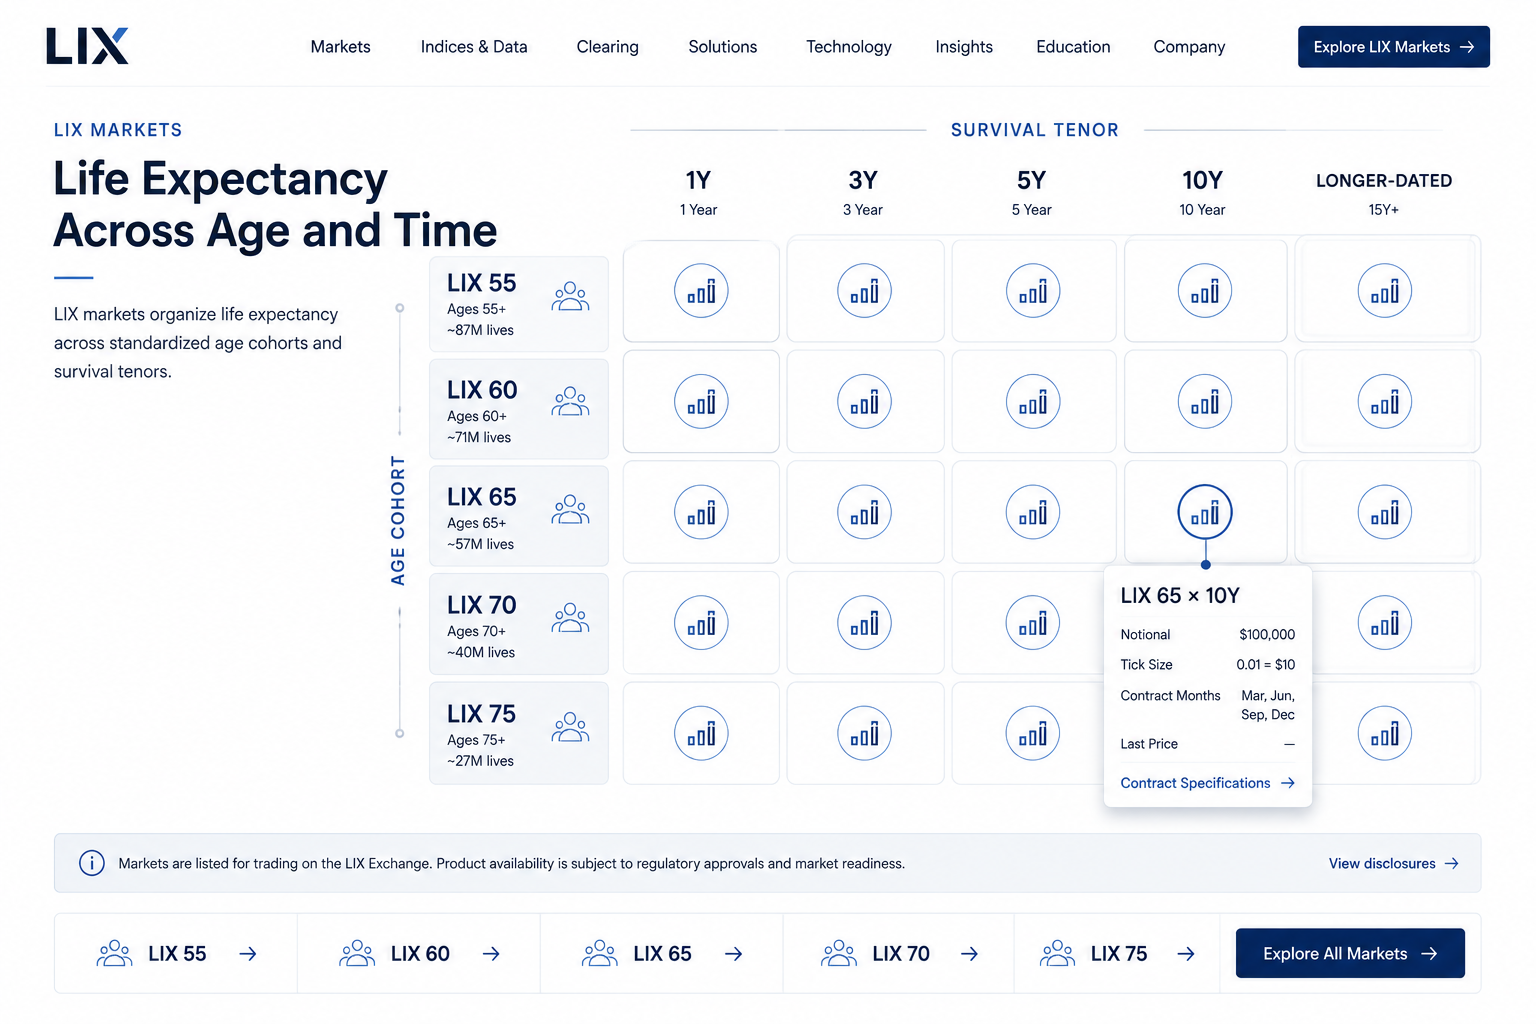Click the LIX logo
The height and width of the screenshot is (1024, 1536).
click(87, 46)
